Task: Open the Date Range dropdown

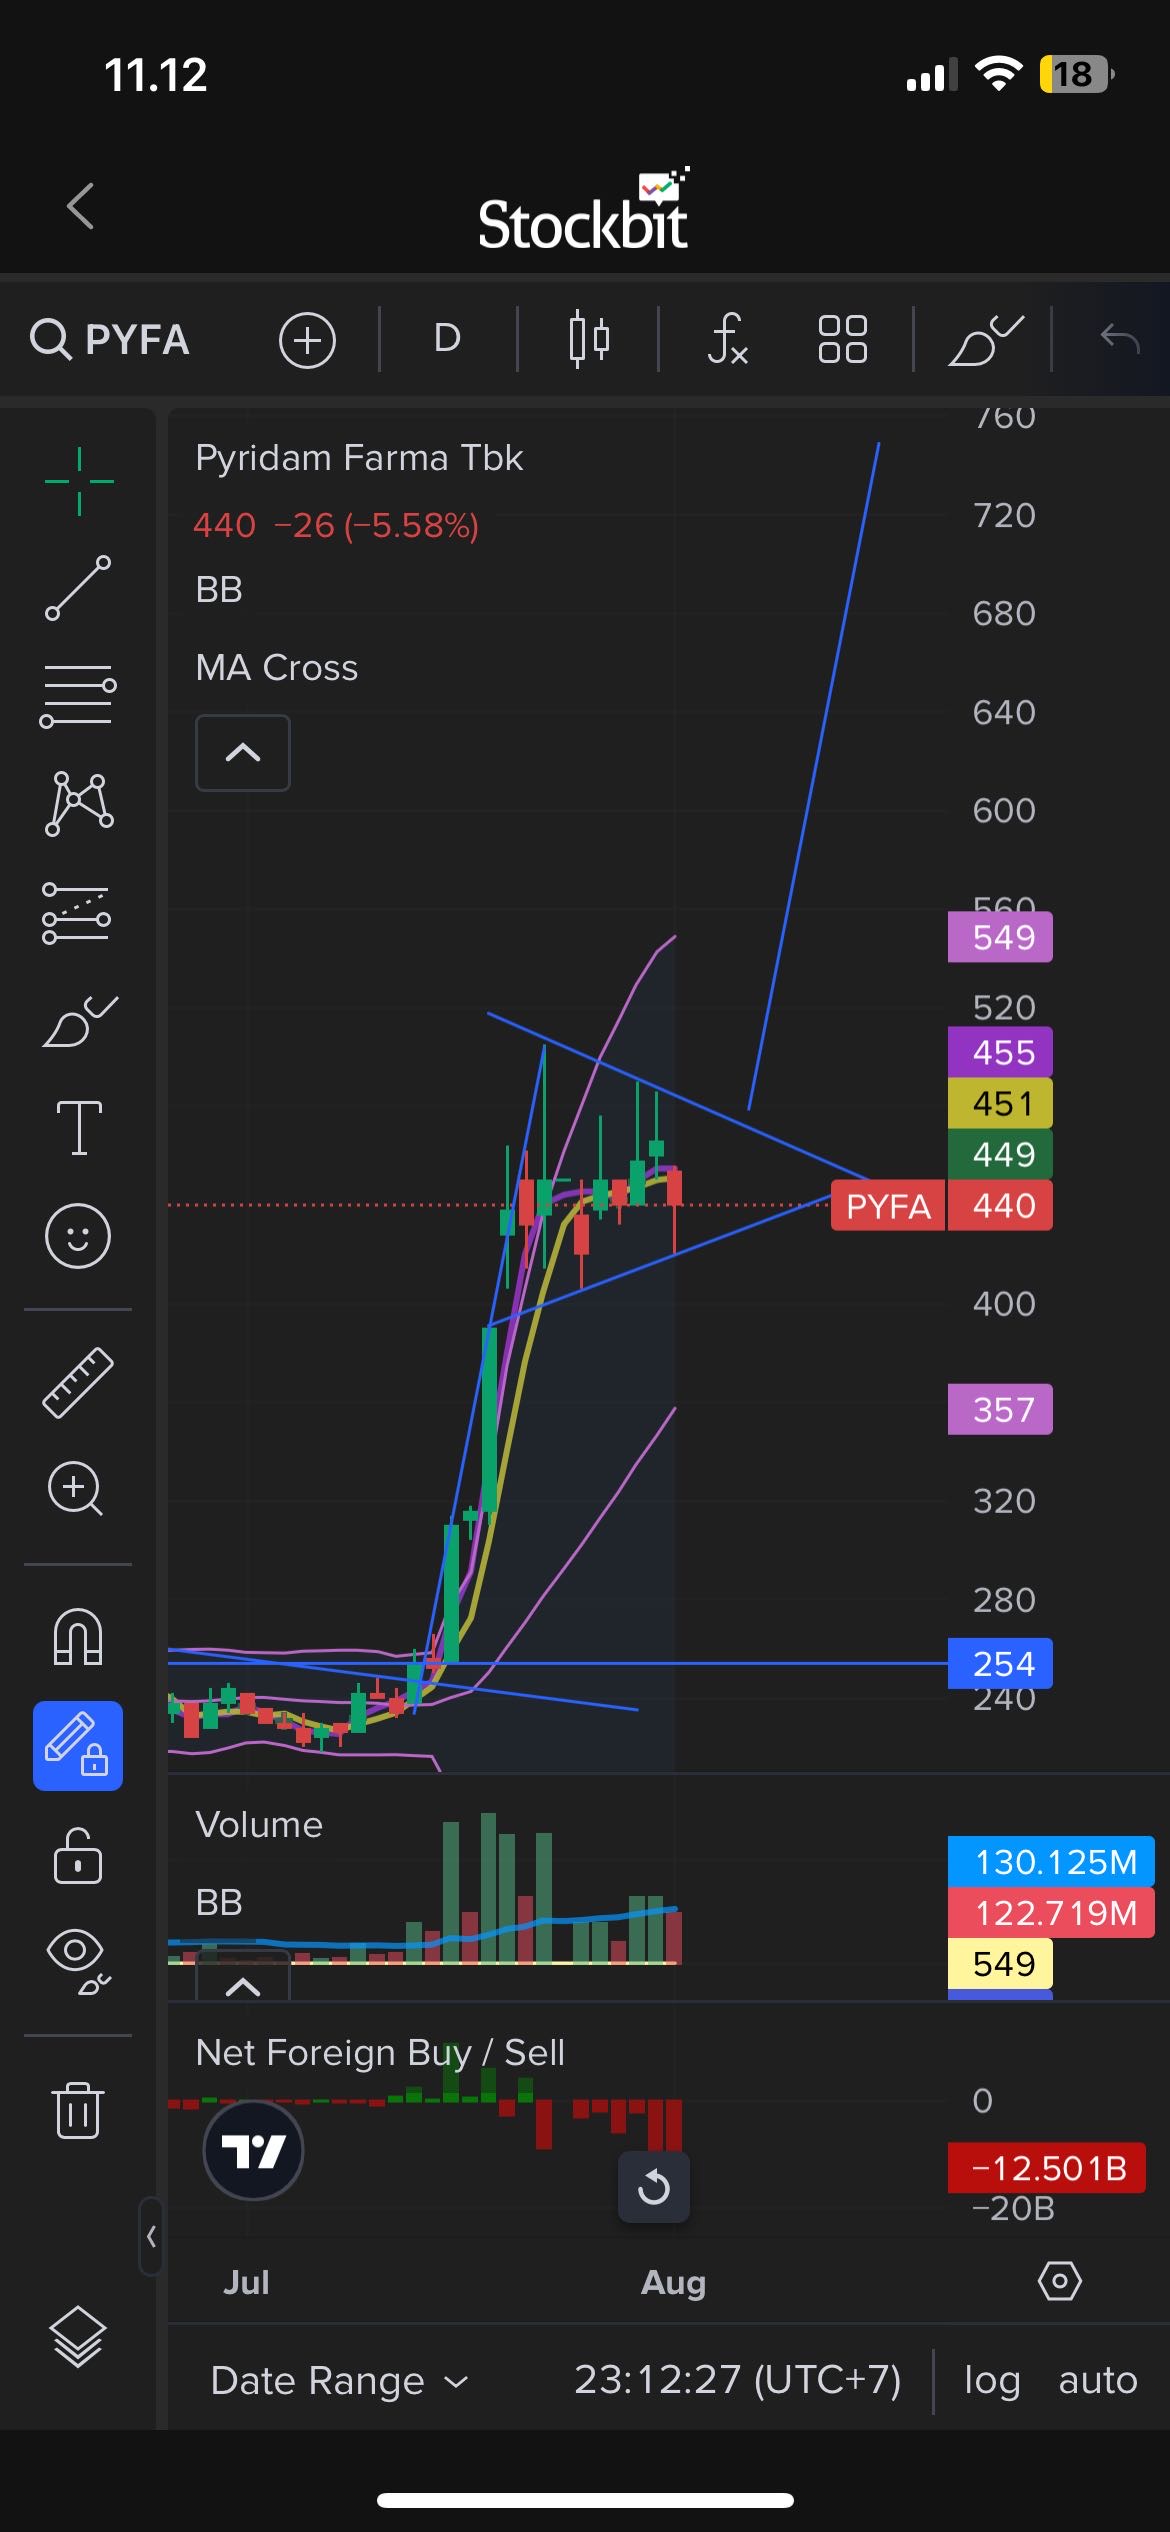Action: pyautogui.click(x=339, y=2380)
